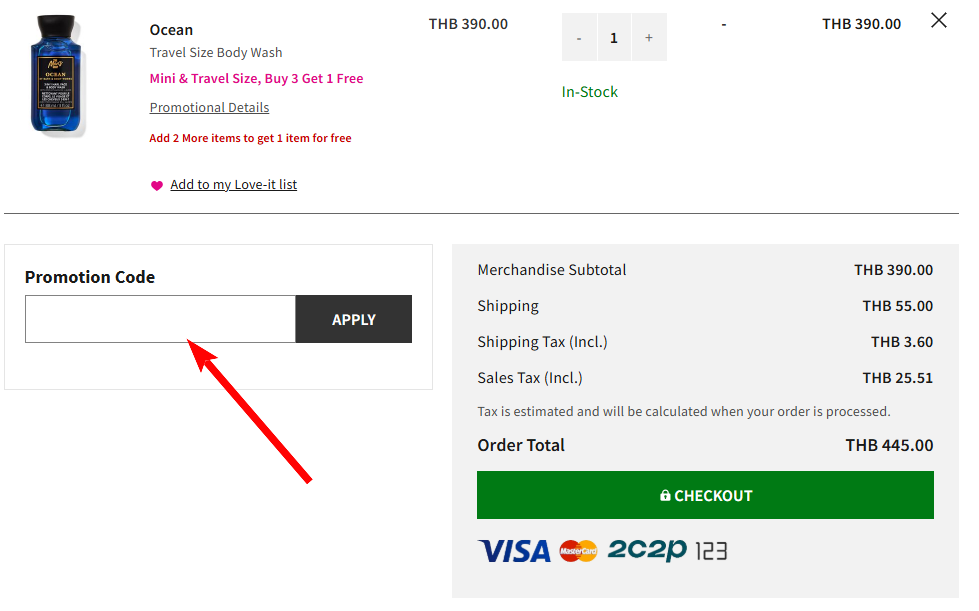Click Add to my Love-it list
Image resolution: width=979 pixels, height=611 pixels.
(233, 184)
